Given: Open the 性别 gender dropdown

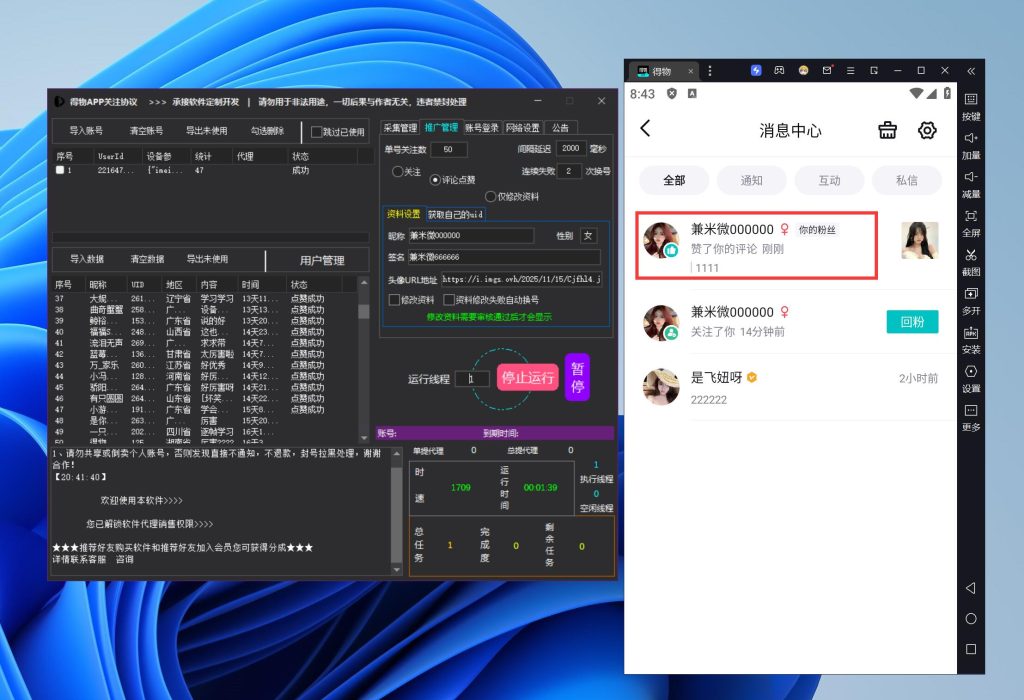Looking at the screenshot, I should [x=589, y=236].
